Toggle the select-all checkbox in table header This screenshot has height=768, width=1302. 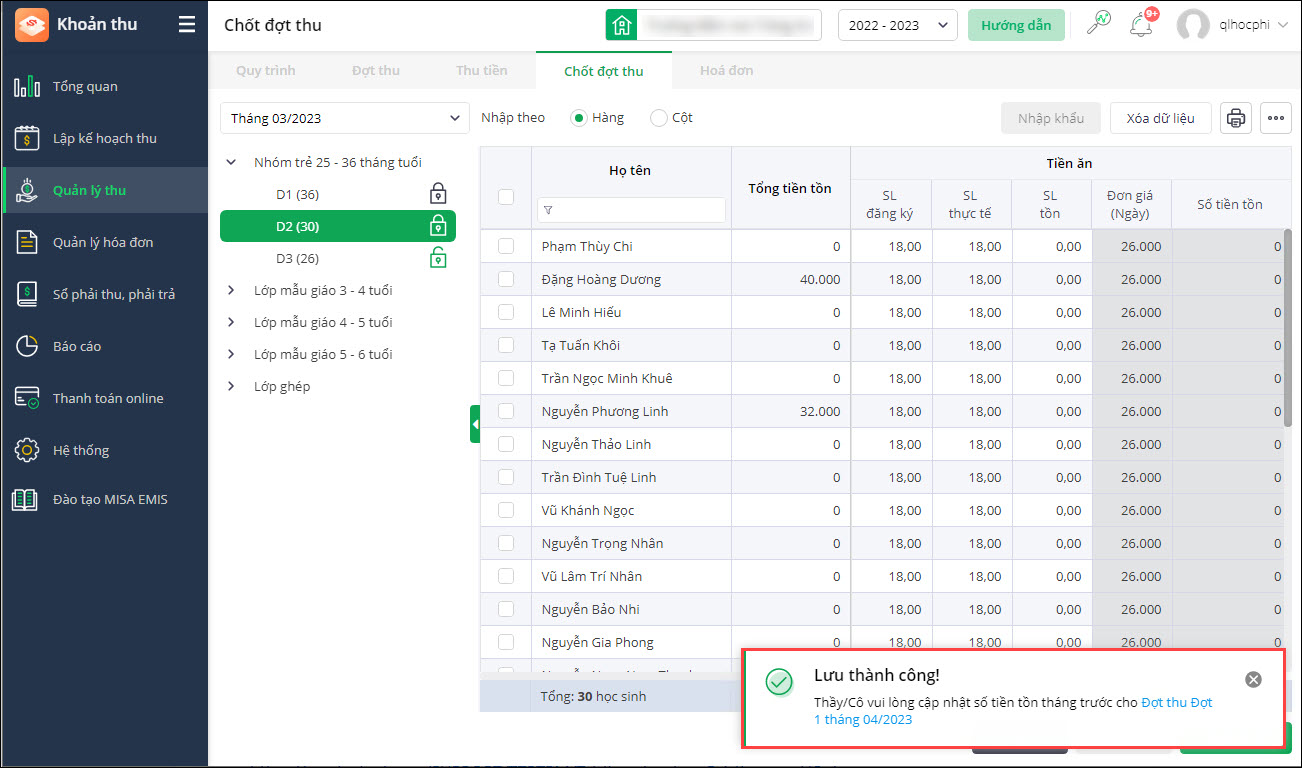506,197
